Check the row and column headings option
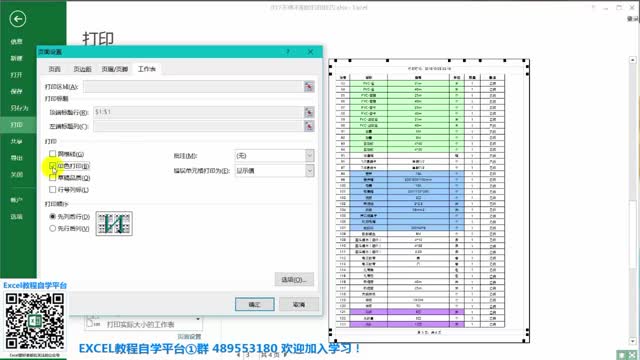The height and width of the screenshot is (360, 640). pos(53,189)
